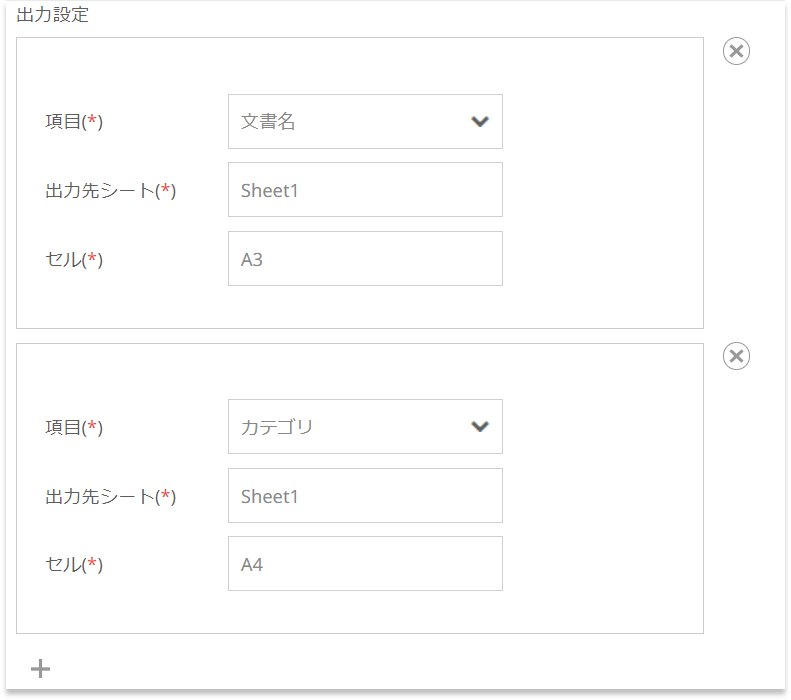Focus the Sheet1 field above cell A4
The width and height of the screenshot is (791, 700).
tap(365, 496)
